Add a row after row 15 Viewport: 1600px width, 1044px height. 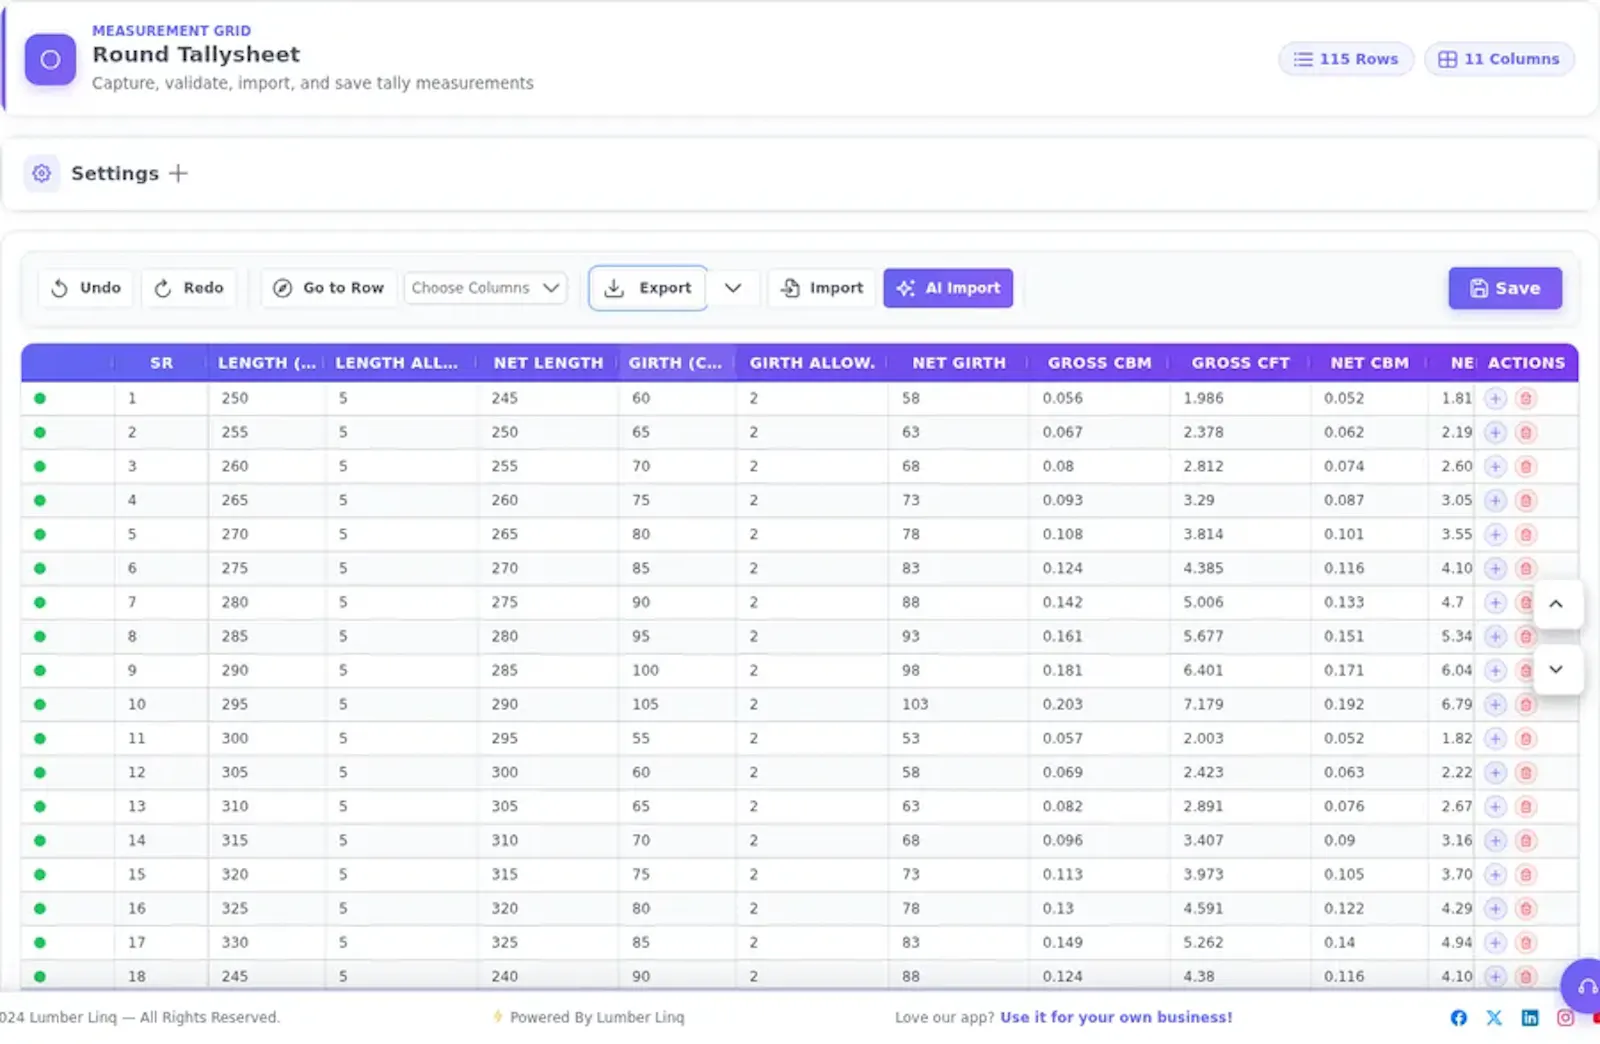(1495, 874)
